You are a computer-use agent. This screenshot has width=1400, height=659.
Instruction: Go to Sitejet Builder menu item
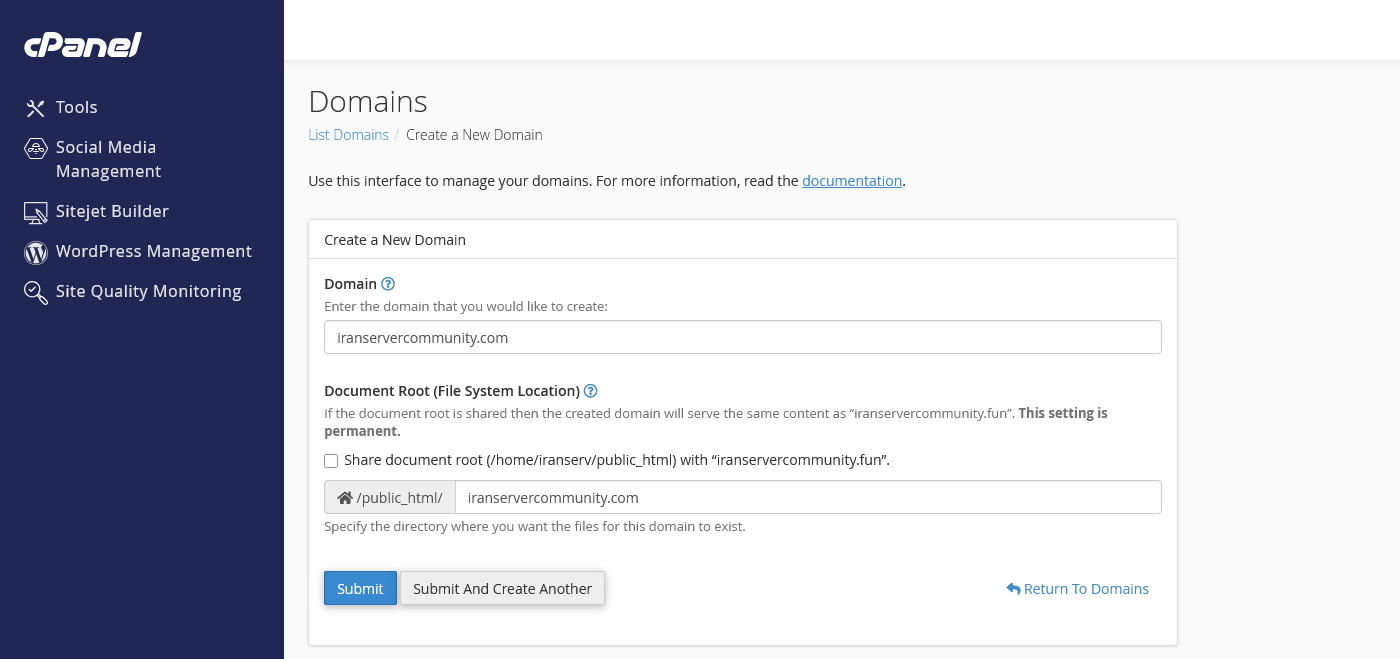point(112,211)
